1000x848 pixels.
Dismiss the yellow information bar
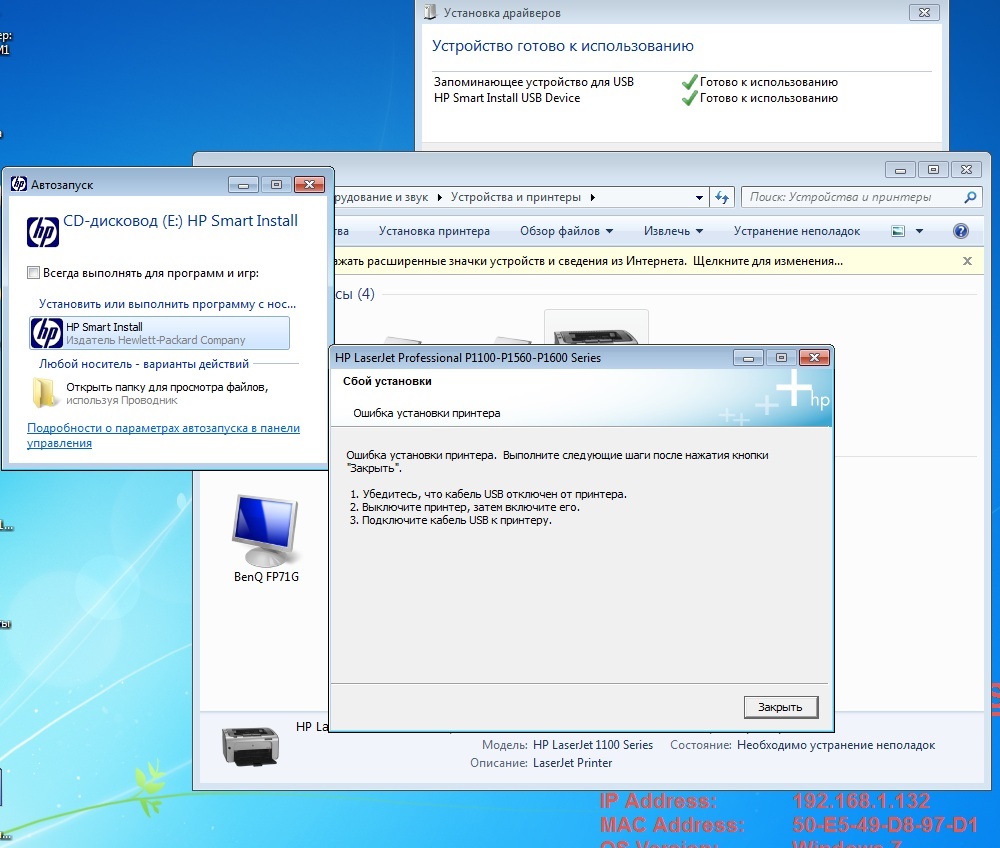pyautogui.click(x=967, y=261)
